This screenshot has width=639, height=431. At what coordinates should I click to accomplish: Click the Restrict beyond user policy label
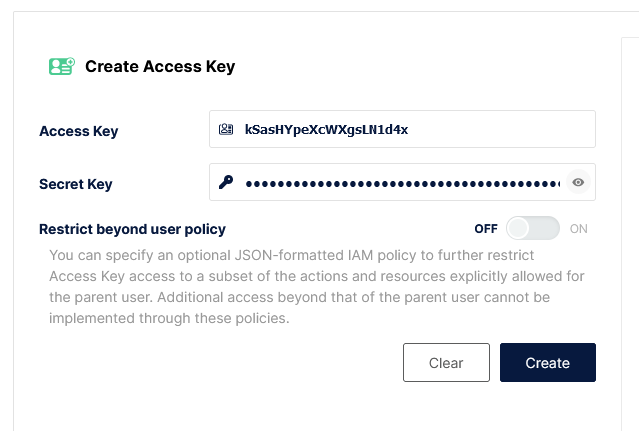coord(132,228)
